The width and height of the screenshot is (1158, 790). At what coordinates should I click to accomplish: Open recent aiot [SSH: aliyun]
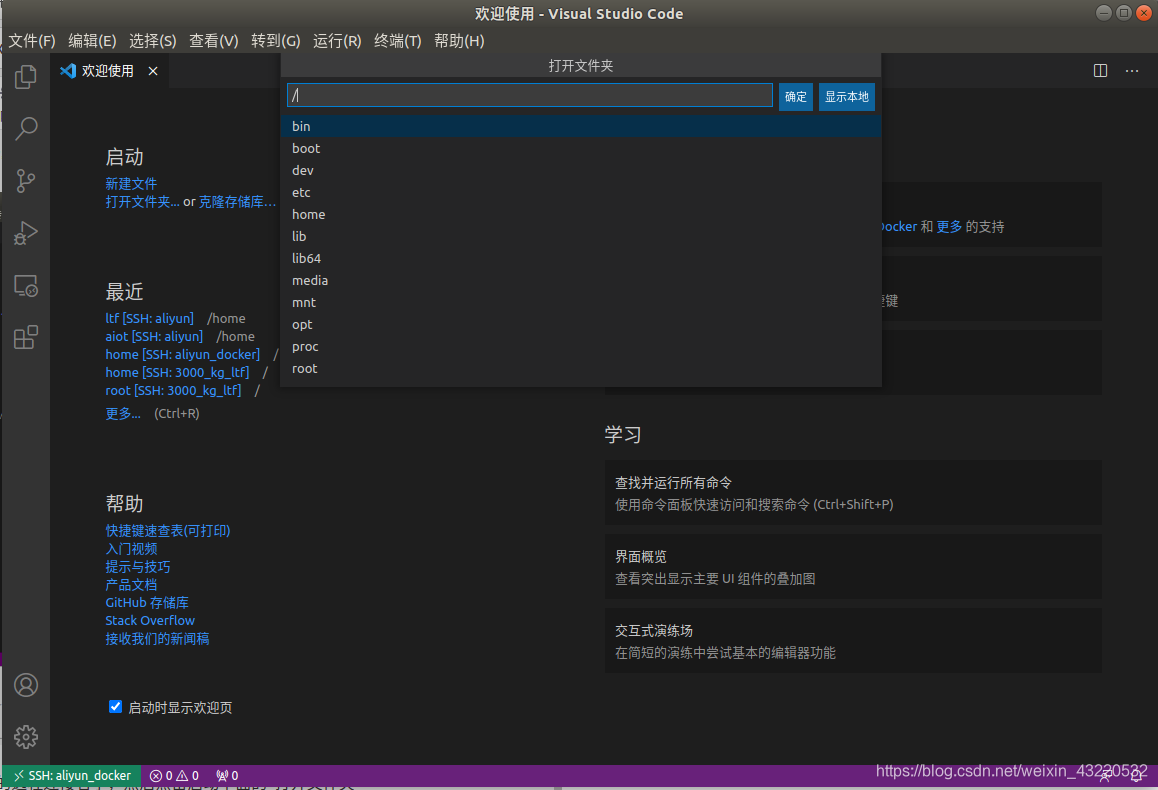pyautogui.click(x=154, y=336)
